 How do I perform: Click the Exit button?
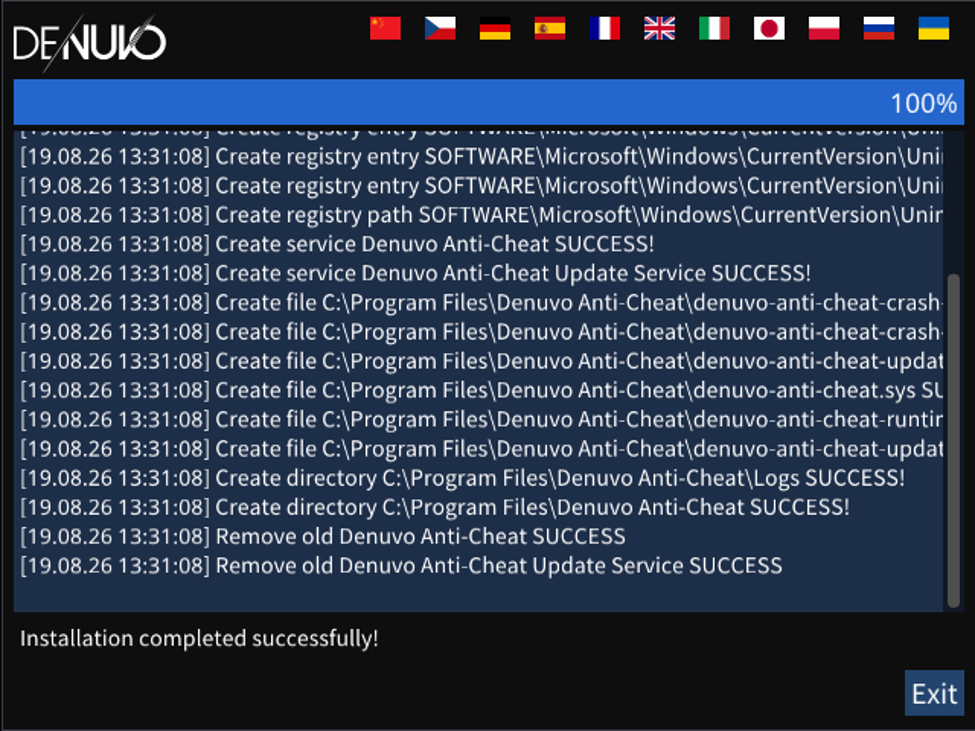tap(934, 693)
